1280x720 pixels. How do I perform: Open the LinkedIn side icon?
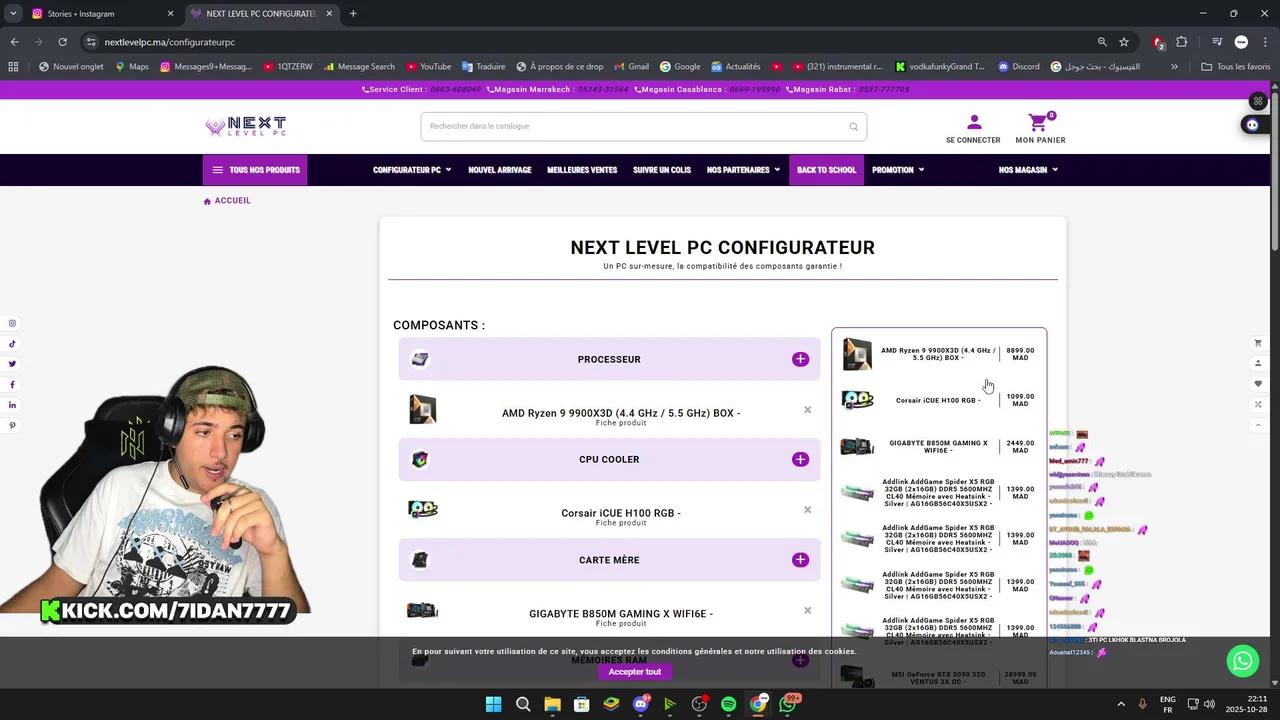coord(12,405)
